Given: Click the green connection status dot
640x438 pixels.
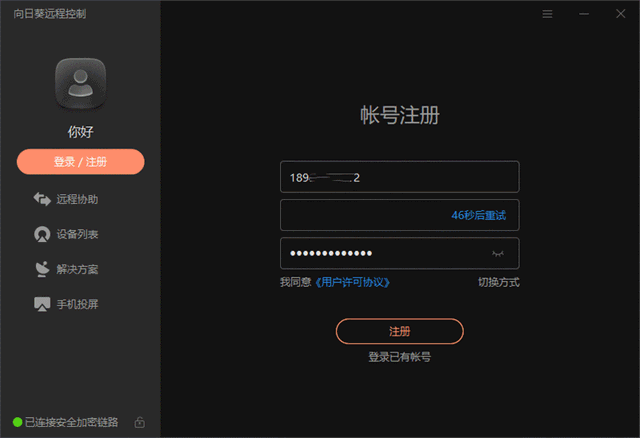Looking at the screenshot, I should point(17,422).
